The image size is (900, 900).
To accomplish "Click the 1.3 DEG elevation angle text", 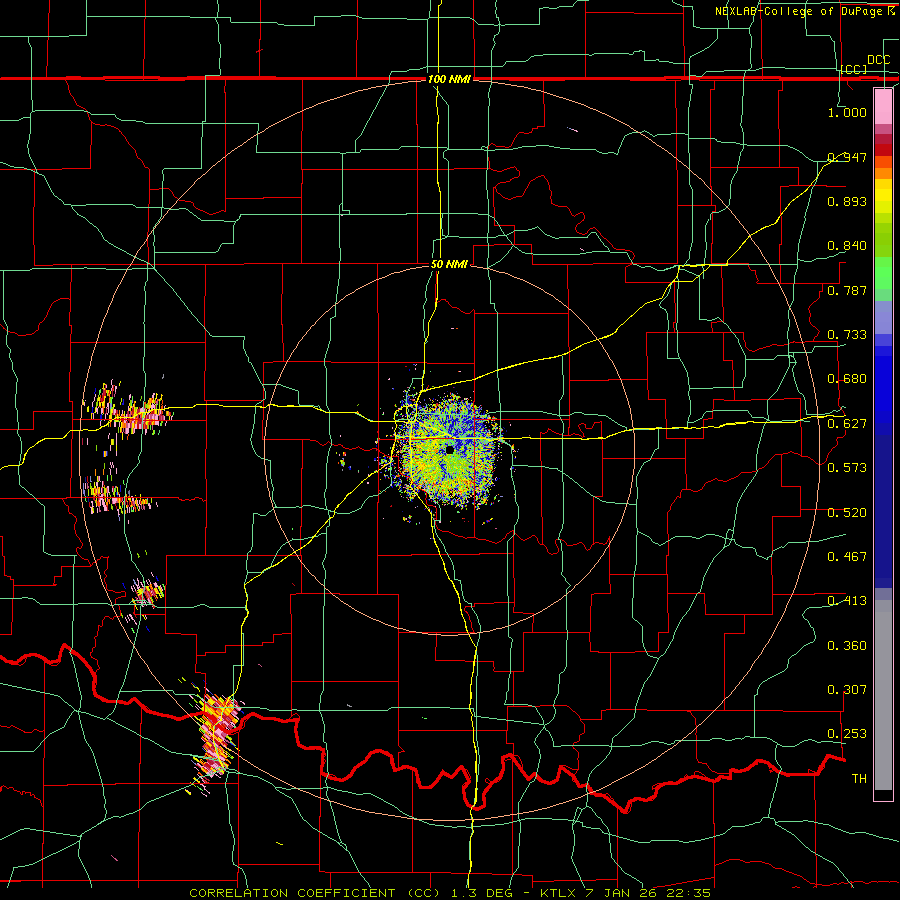I will click(x=482, y=893).
